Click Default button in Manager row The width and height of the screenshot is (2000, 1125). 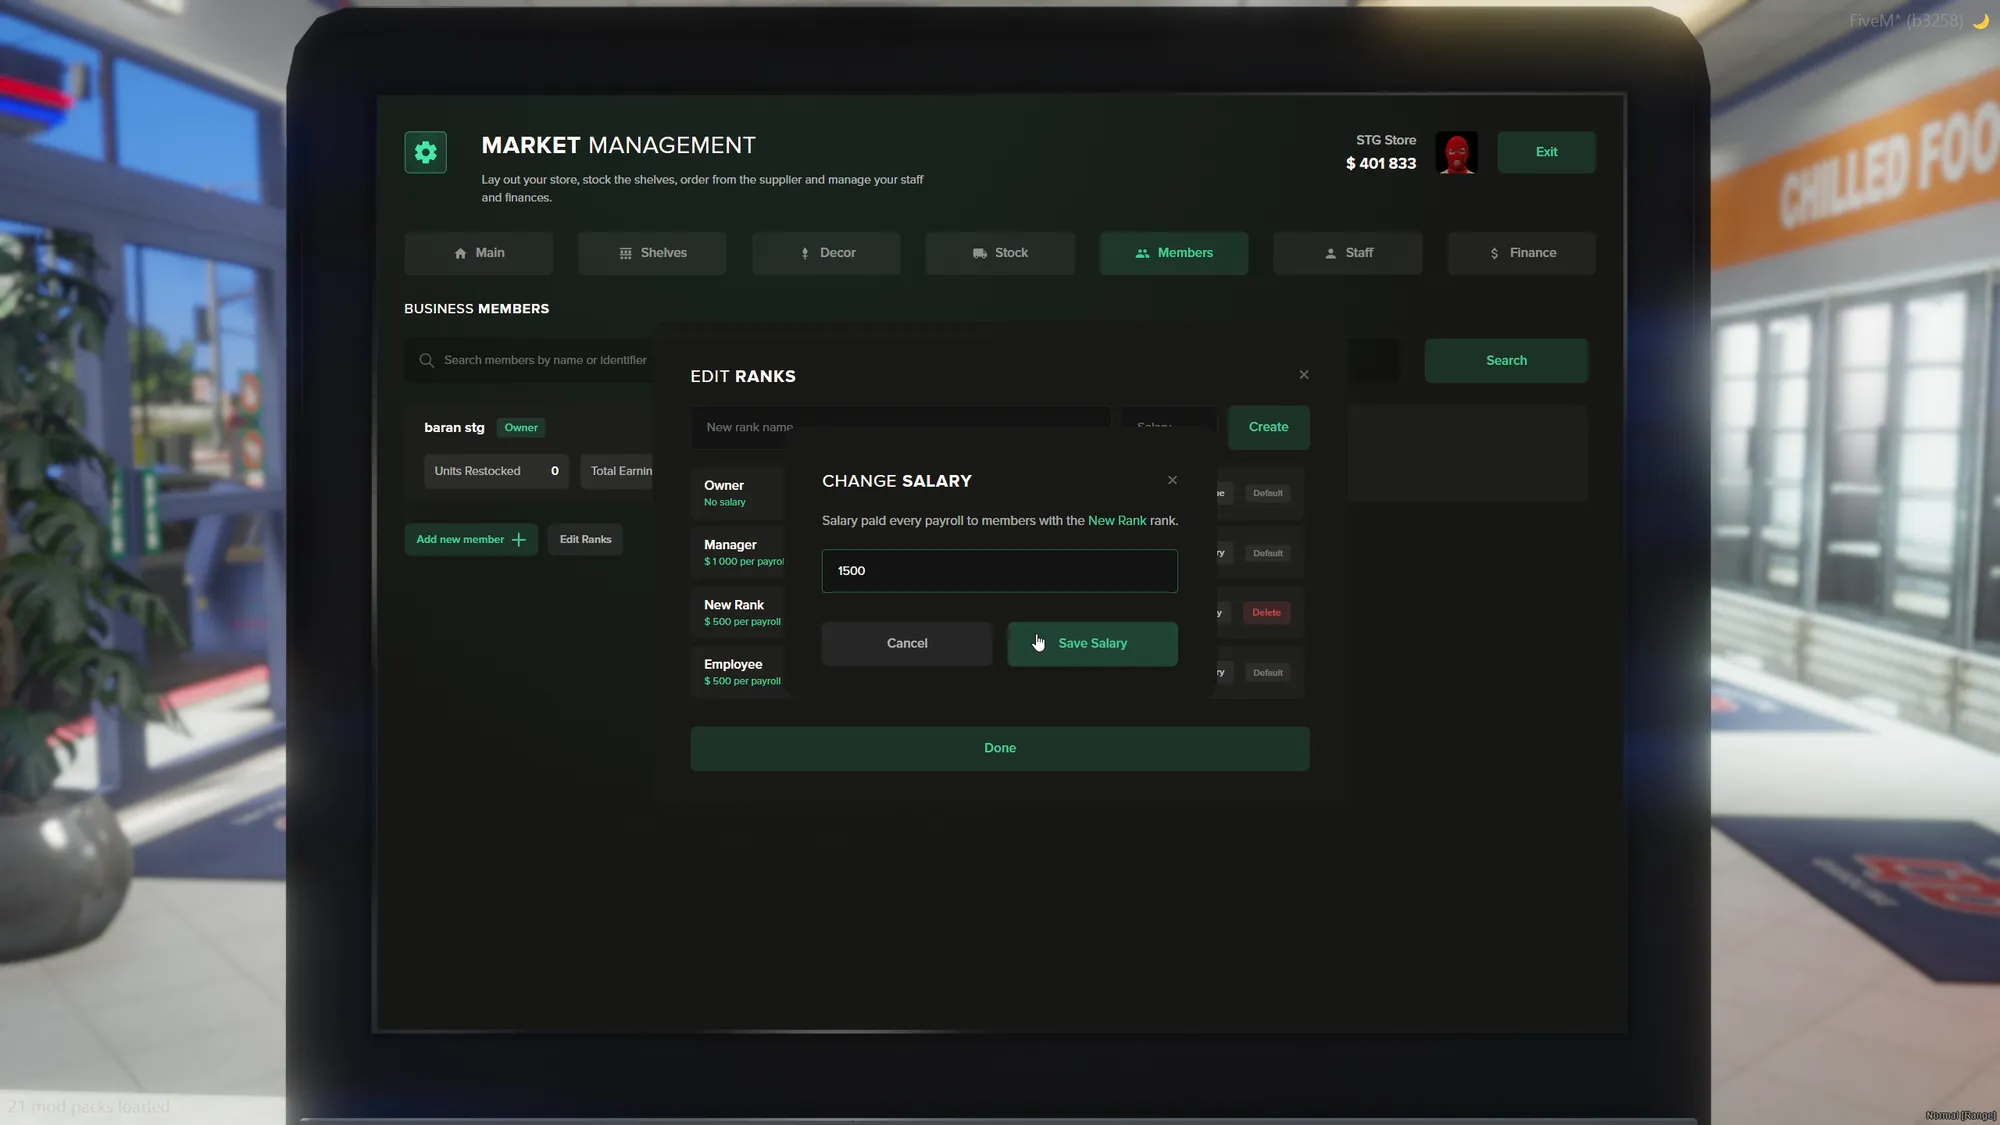click(x=1267, y=553)
